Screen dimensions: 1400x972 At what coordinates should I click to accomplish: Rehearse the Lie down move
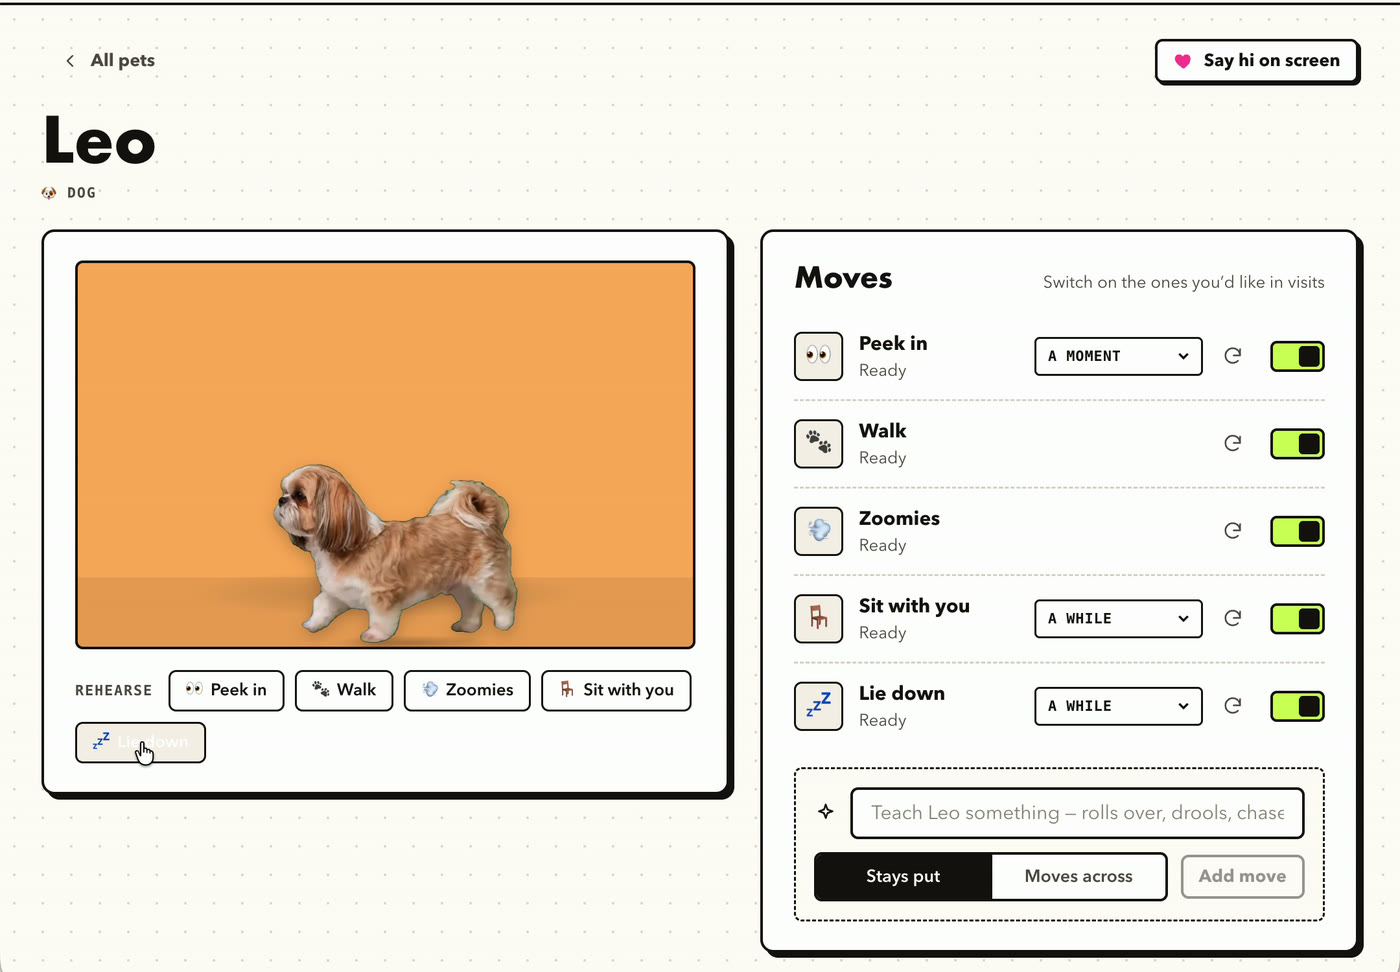point(140,743)
